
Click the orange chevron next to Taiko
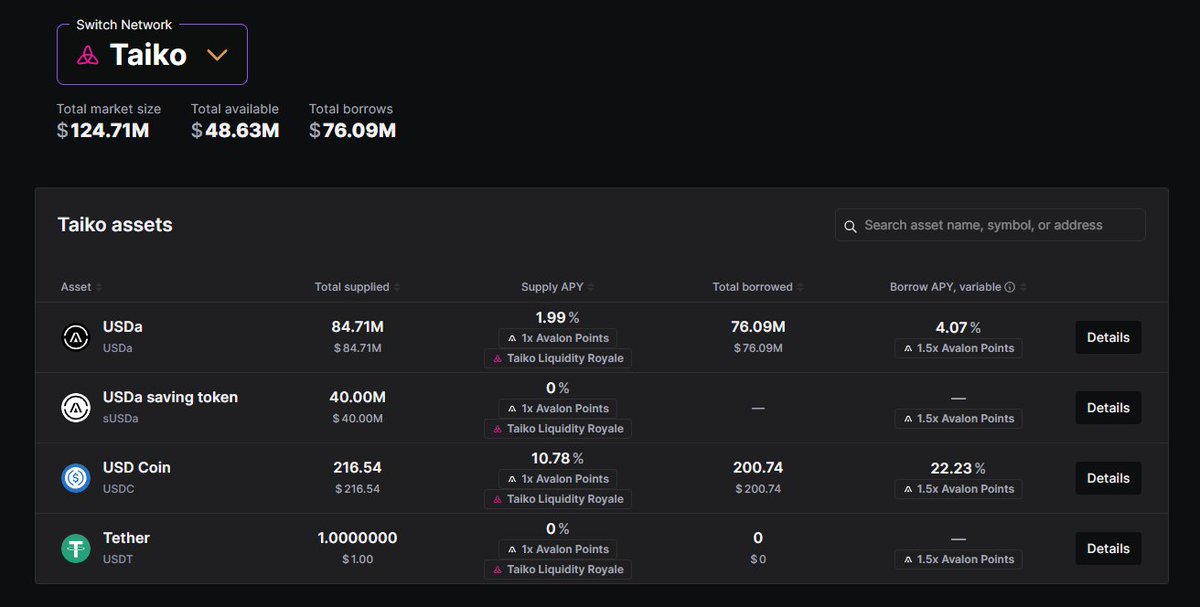217,55
